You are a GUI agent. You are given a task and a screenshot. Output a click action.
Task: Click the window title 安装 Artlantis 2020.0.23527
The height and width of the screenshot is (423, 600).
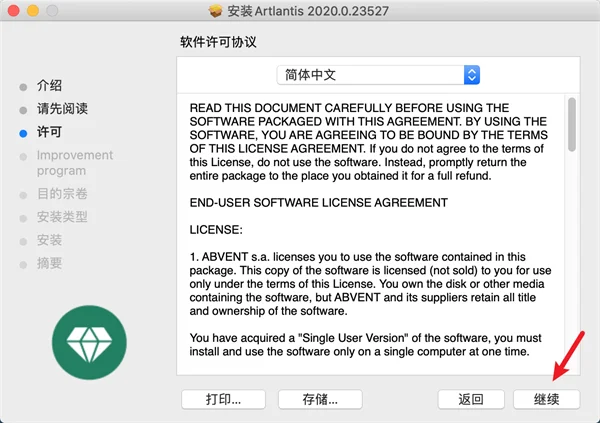(308, 11)
